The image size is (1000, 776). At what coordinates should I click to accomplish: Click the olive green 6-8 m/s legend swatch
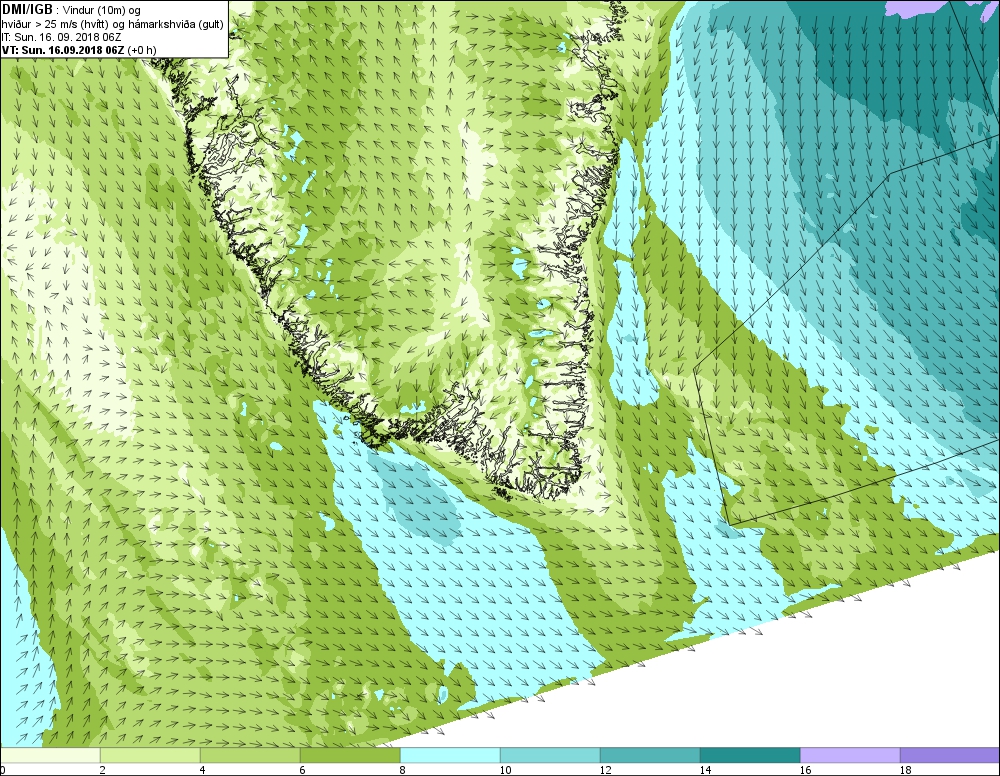point(350,755)
